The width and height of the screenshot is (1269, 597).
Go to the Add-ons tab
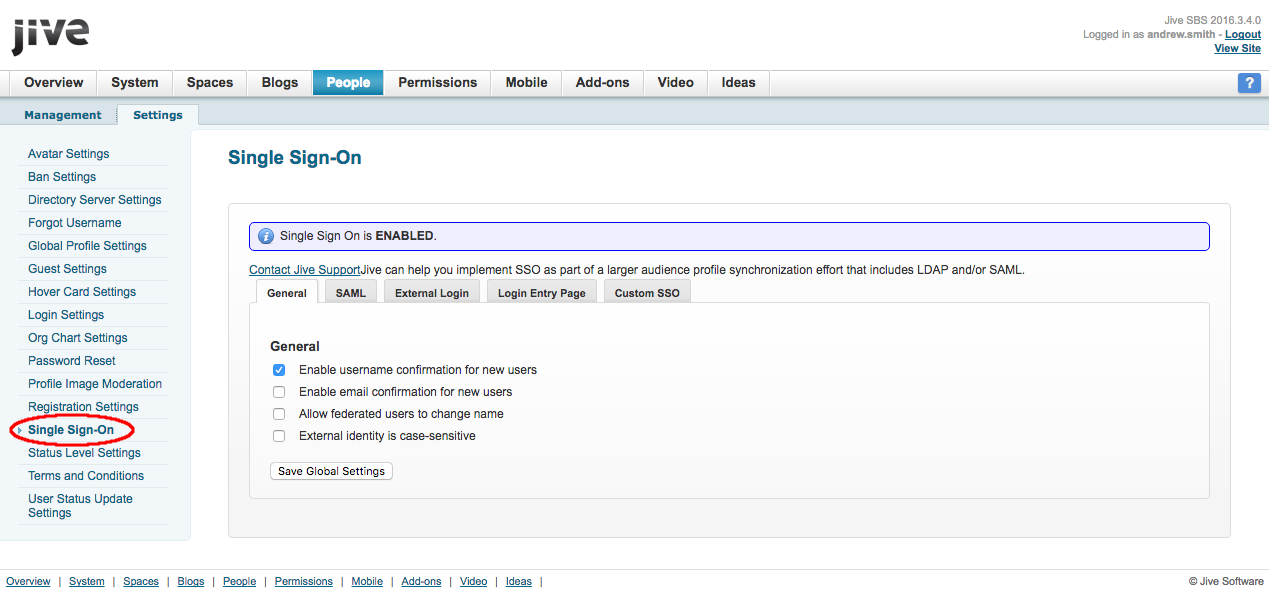click(603, 83)
